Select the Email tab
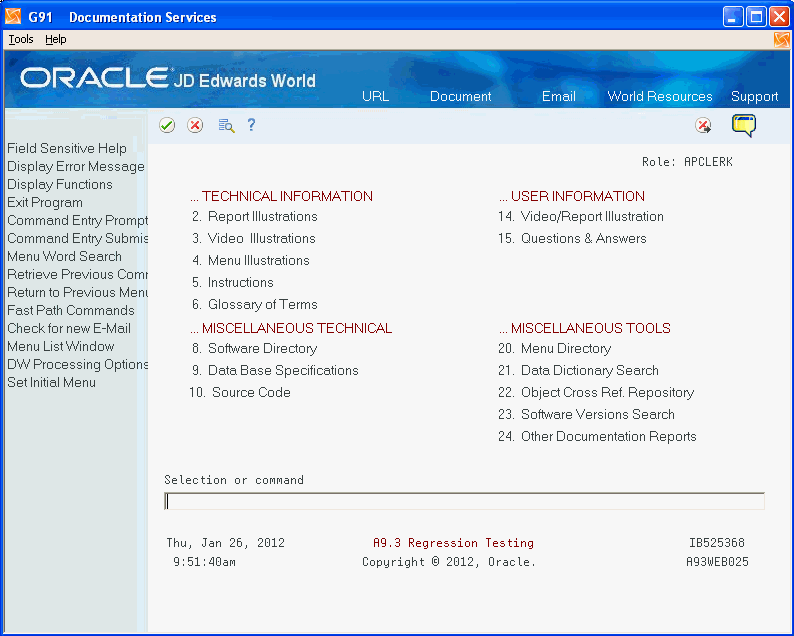Viewport: 794px width, 636px height. tap(559, 96)
